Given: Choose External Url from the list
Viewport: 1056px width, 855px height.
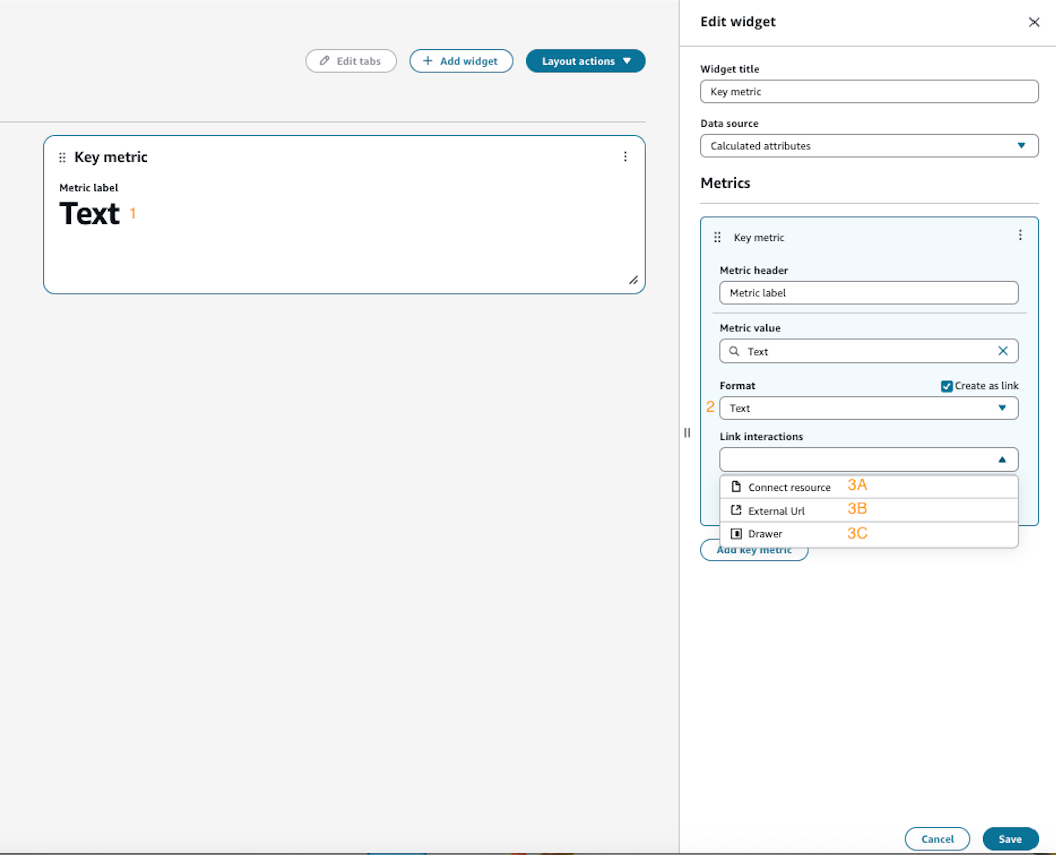Looking at the screenshot, I should 776,511.
